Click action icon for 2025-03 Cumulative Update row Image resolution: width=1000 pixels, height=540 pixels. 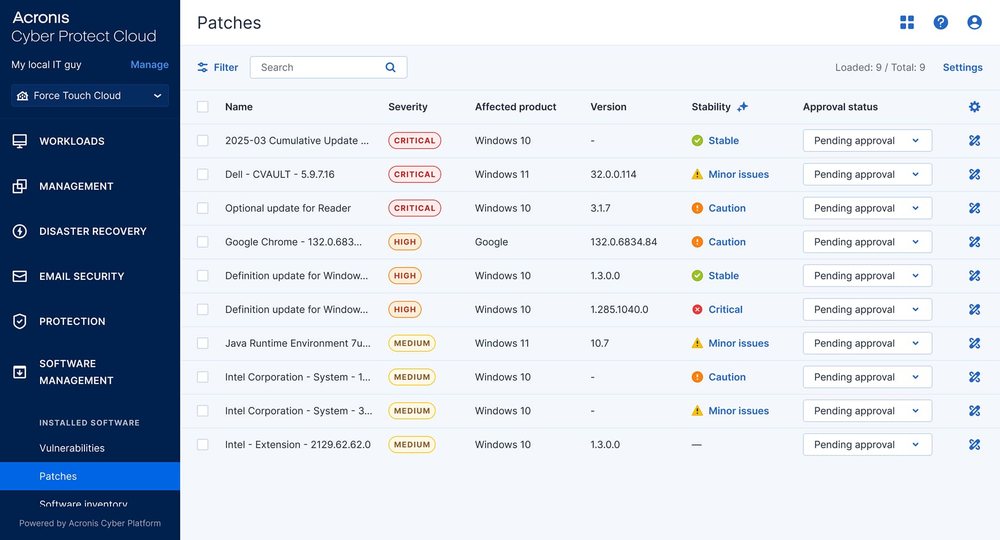(x=974, y=141)
